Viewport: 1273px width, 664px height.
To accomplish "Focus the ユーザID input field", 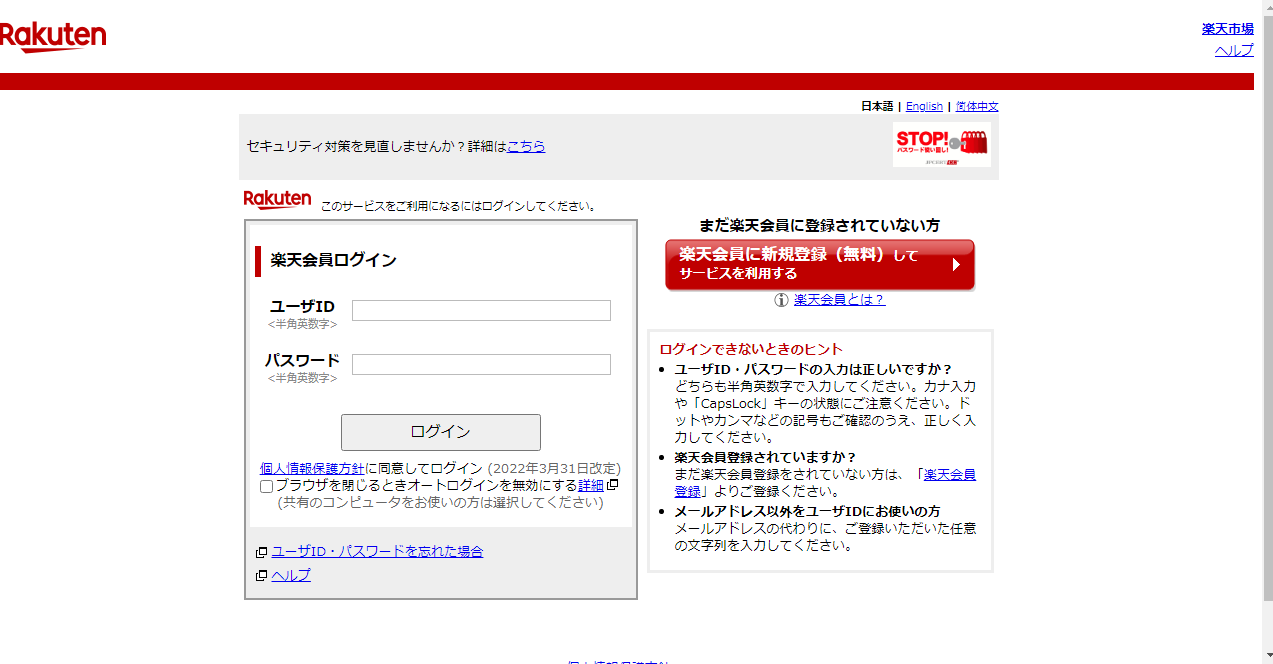I will 481,311.
